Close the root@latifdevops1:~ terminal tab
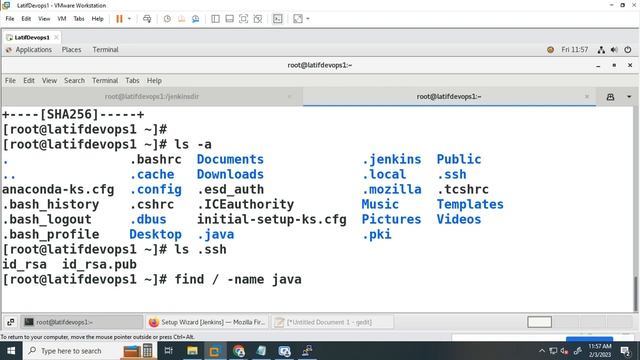640x360 pixels. [587, 97]
